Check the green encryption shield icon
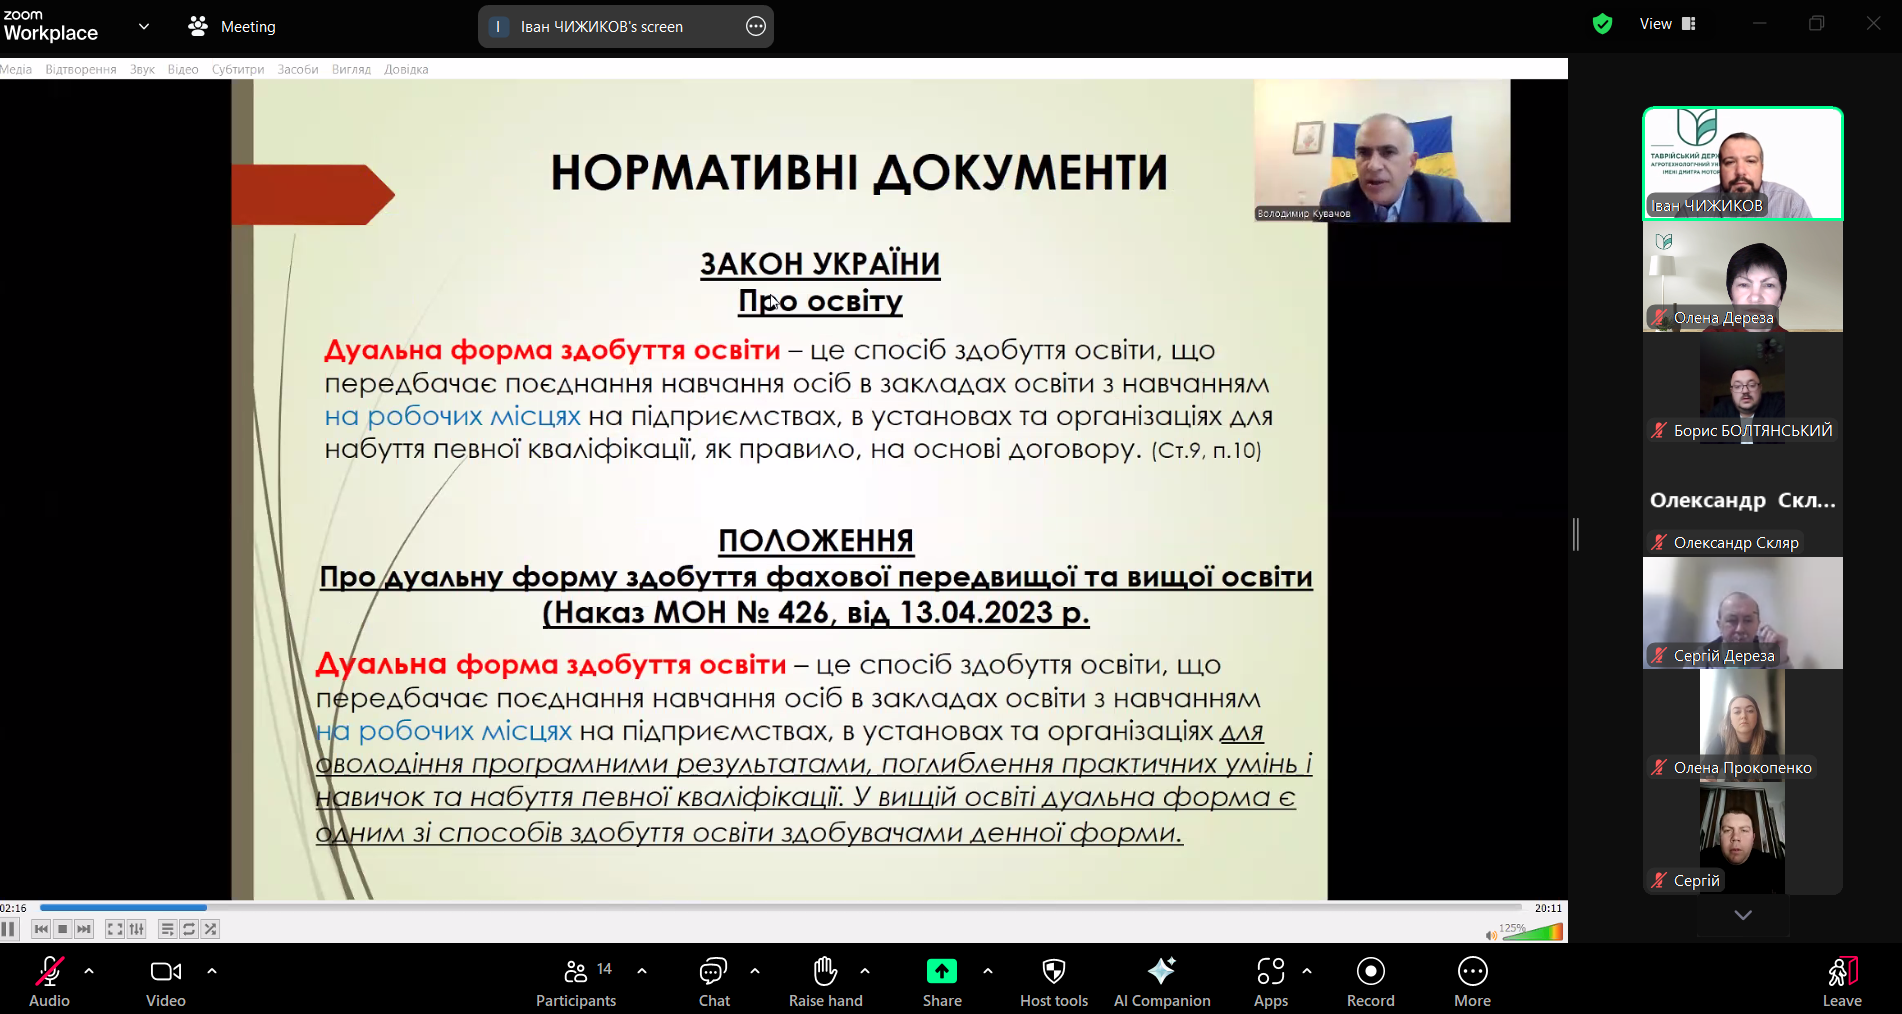The image size is (1902, 1014). 1602,24
